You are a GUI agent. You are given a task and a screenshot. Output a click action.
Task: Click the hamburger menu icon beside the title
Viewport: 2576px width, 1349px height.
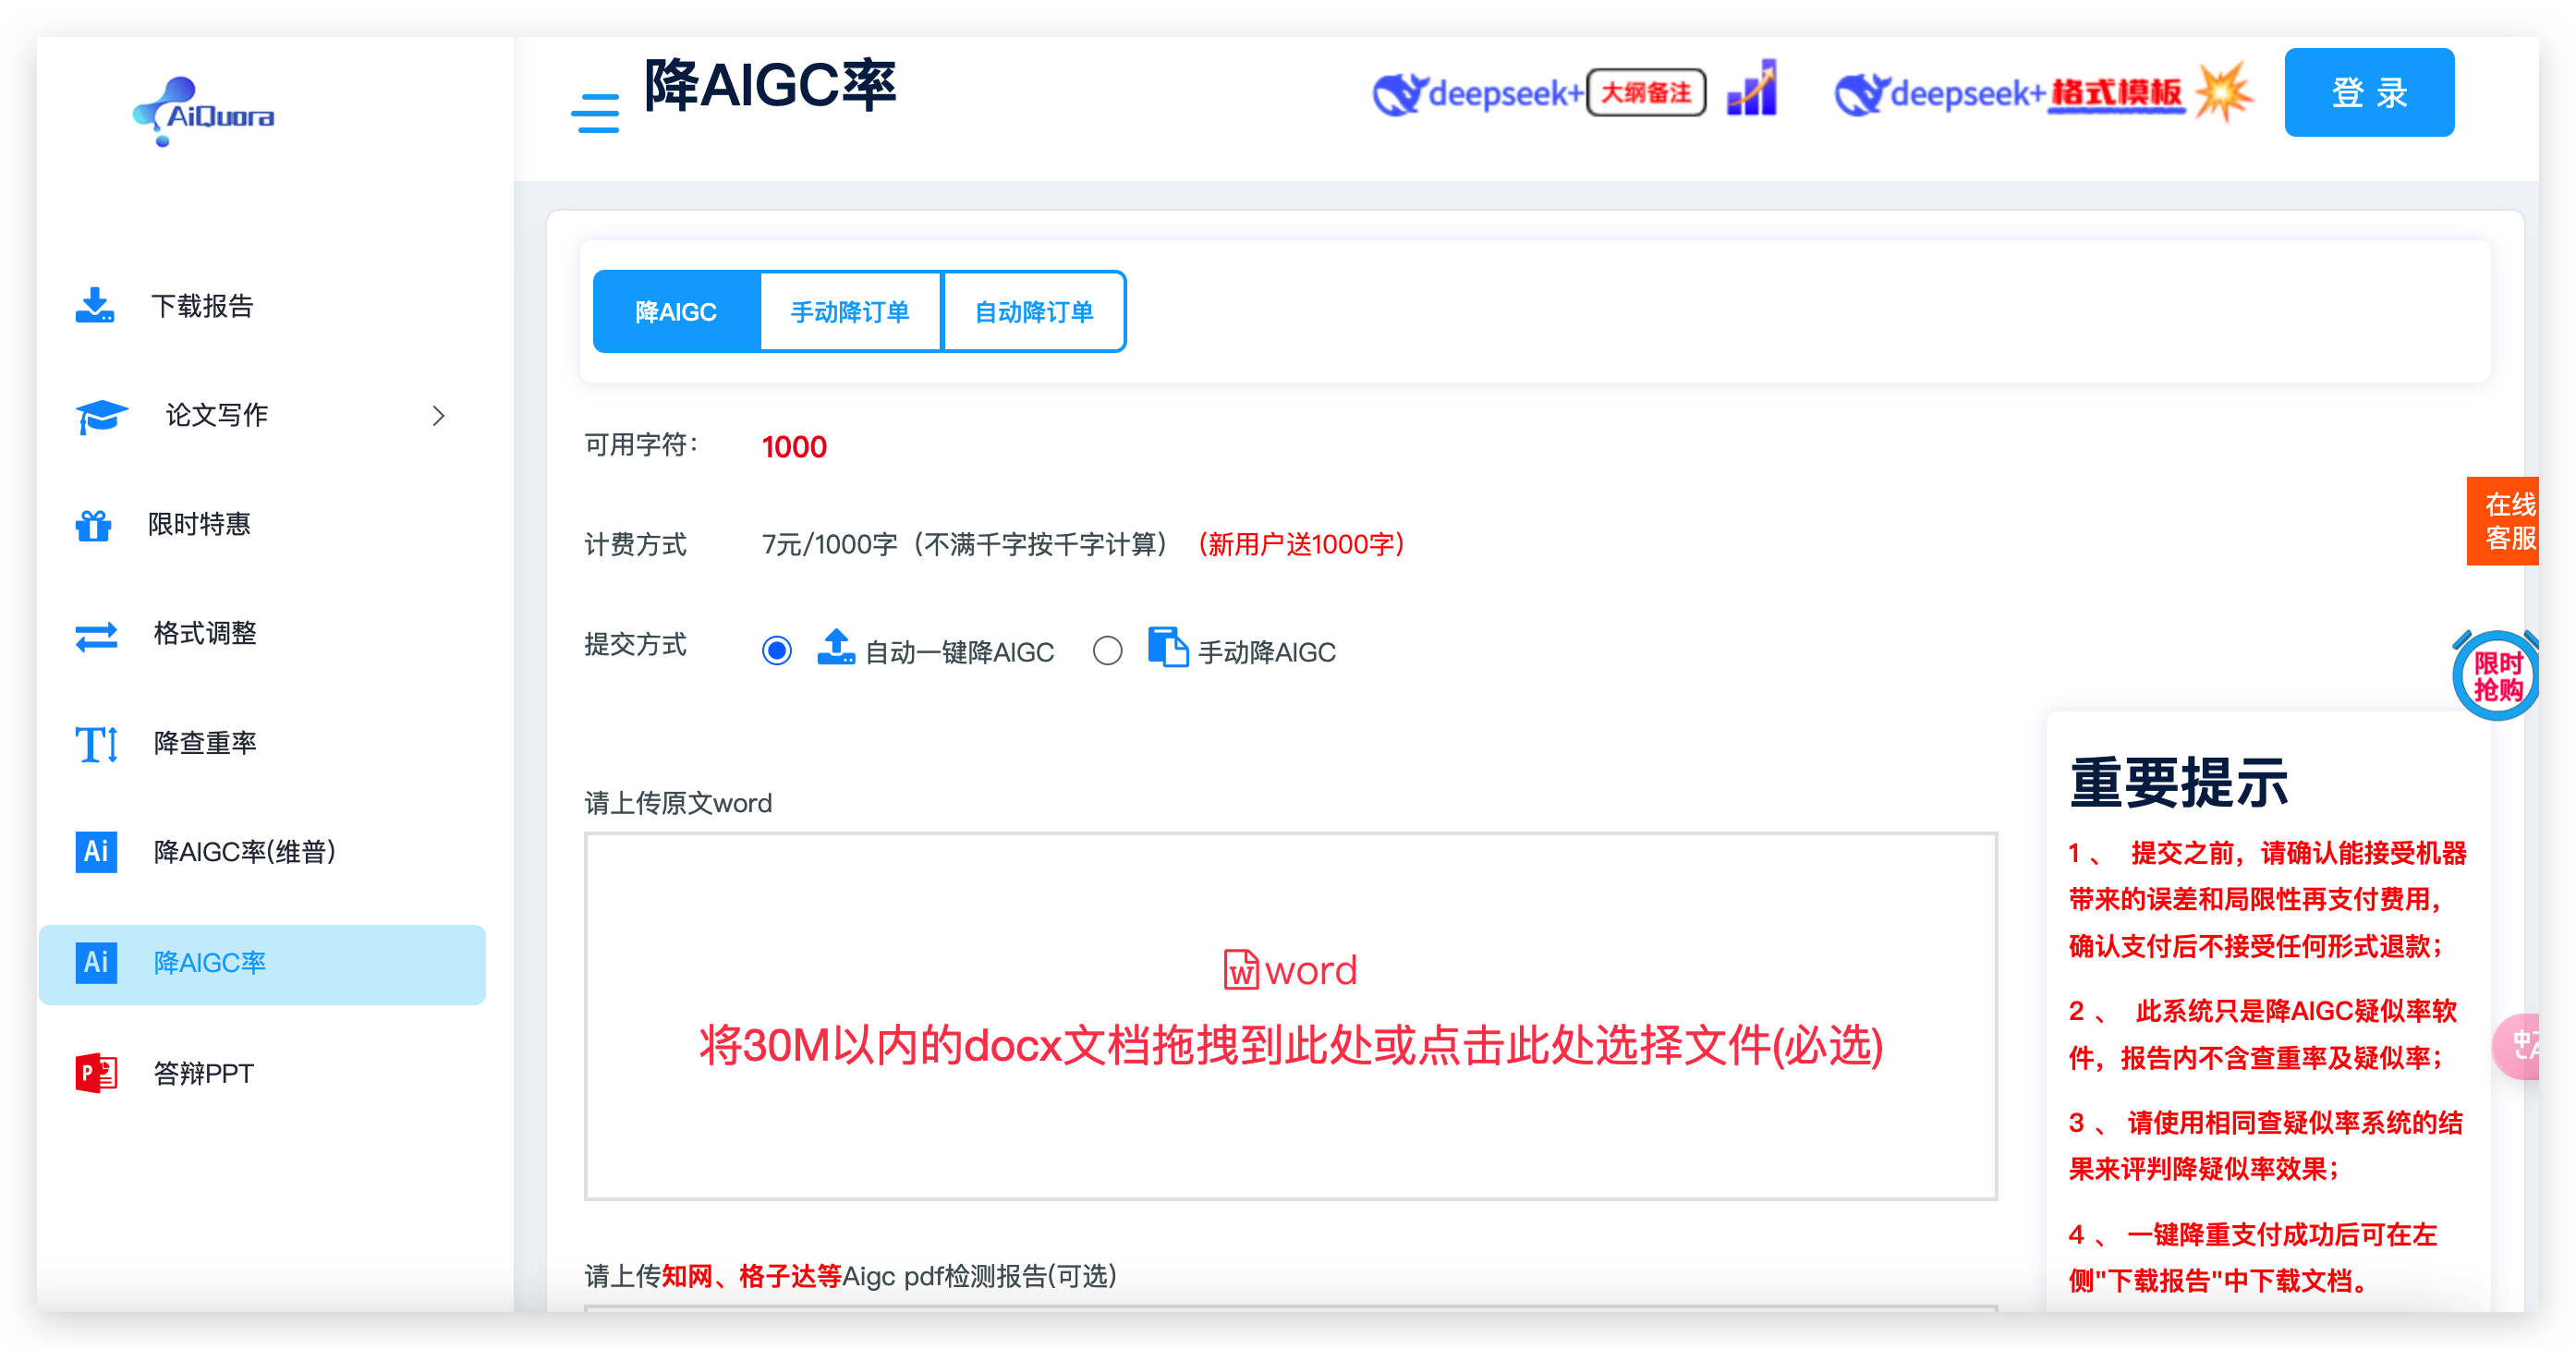point(594,113)
